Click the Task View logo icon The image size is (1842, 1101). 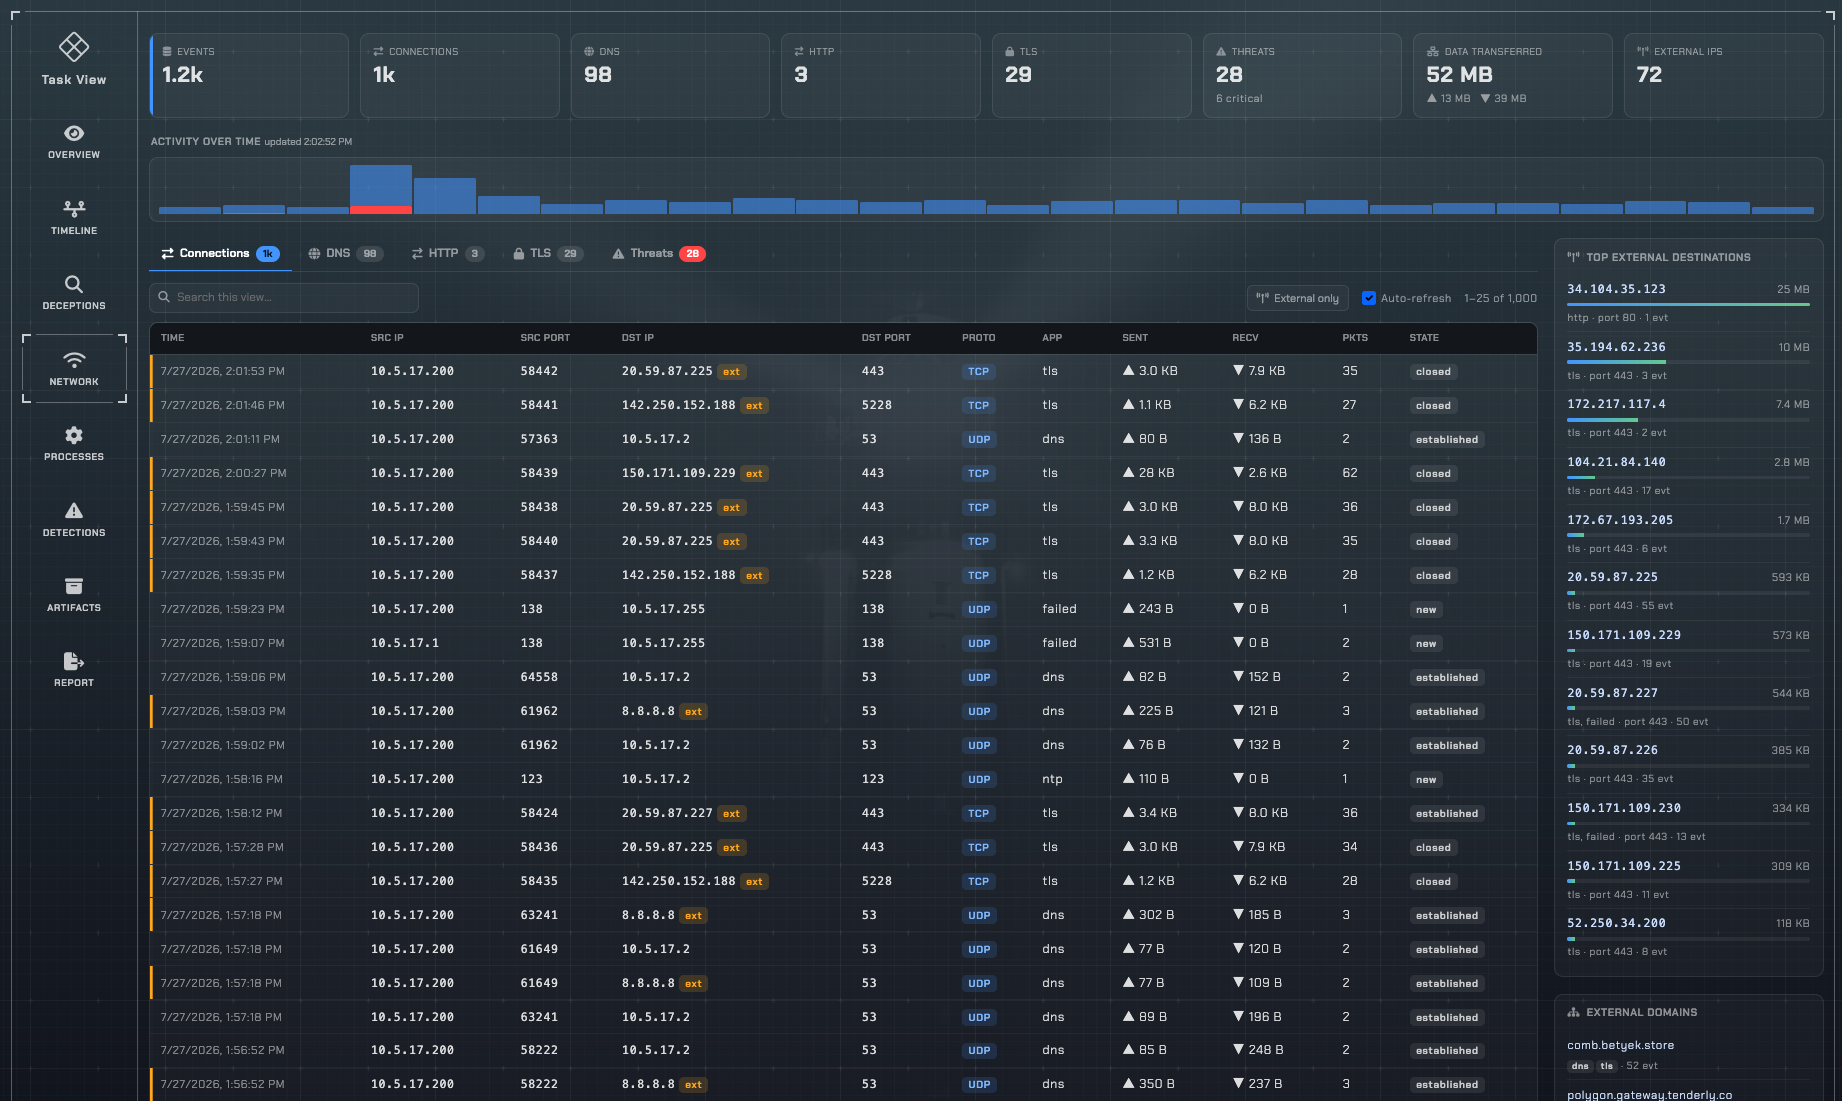click(74, 46)
